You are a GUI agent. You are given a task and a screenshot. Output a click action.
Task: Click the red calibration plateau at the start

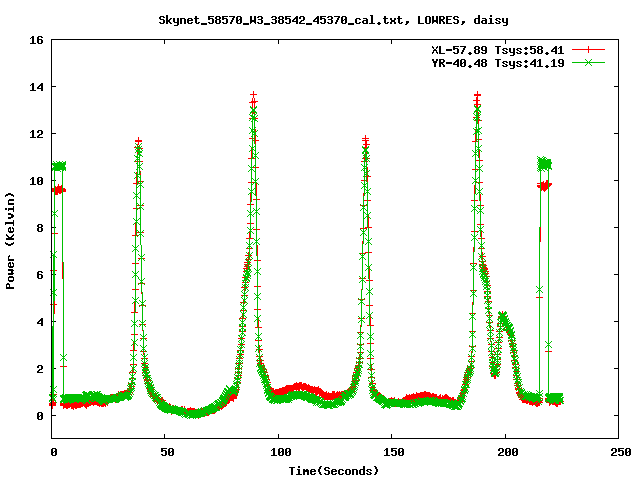pos(59,190)
